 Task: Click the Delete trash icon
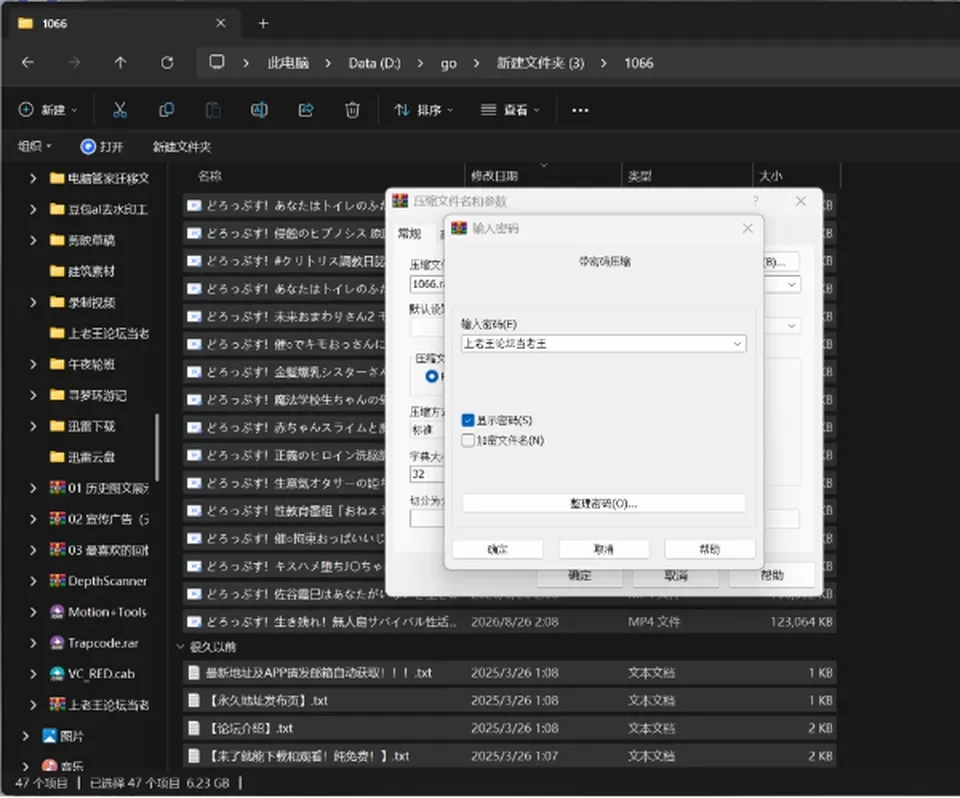352,110
